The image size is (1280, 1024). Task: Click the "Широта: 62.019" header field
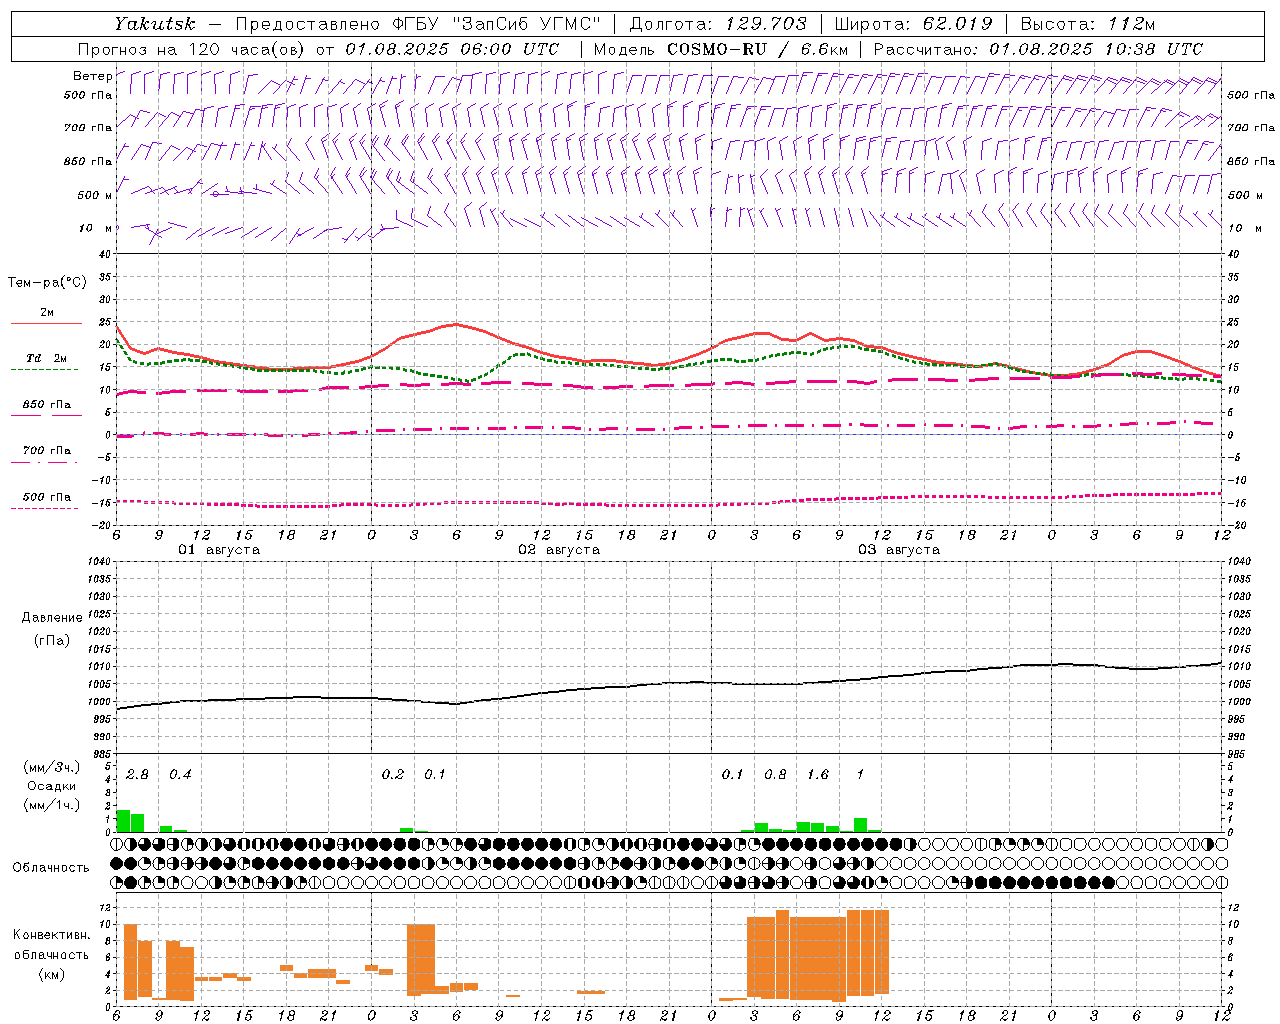914,24
